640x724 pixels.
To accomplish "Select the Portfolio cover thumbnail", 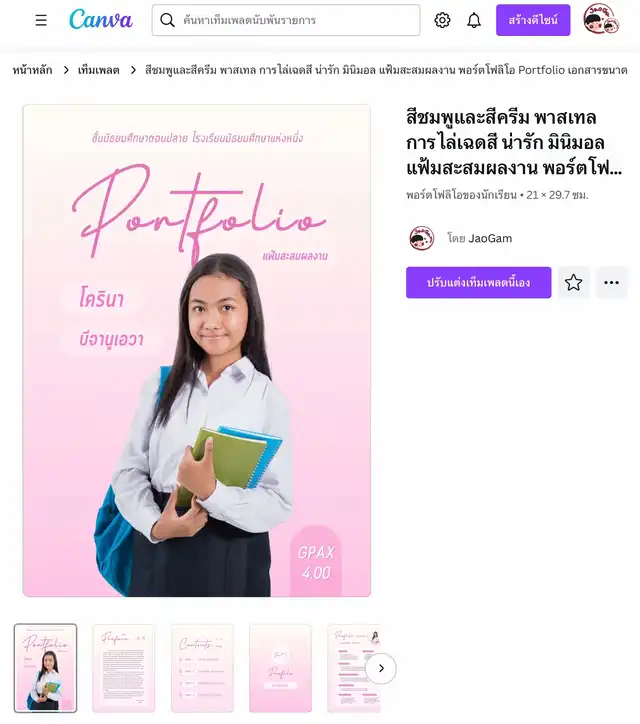I will (45, 668).
